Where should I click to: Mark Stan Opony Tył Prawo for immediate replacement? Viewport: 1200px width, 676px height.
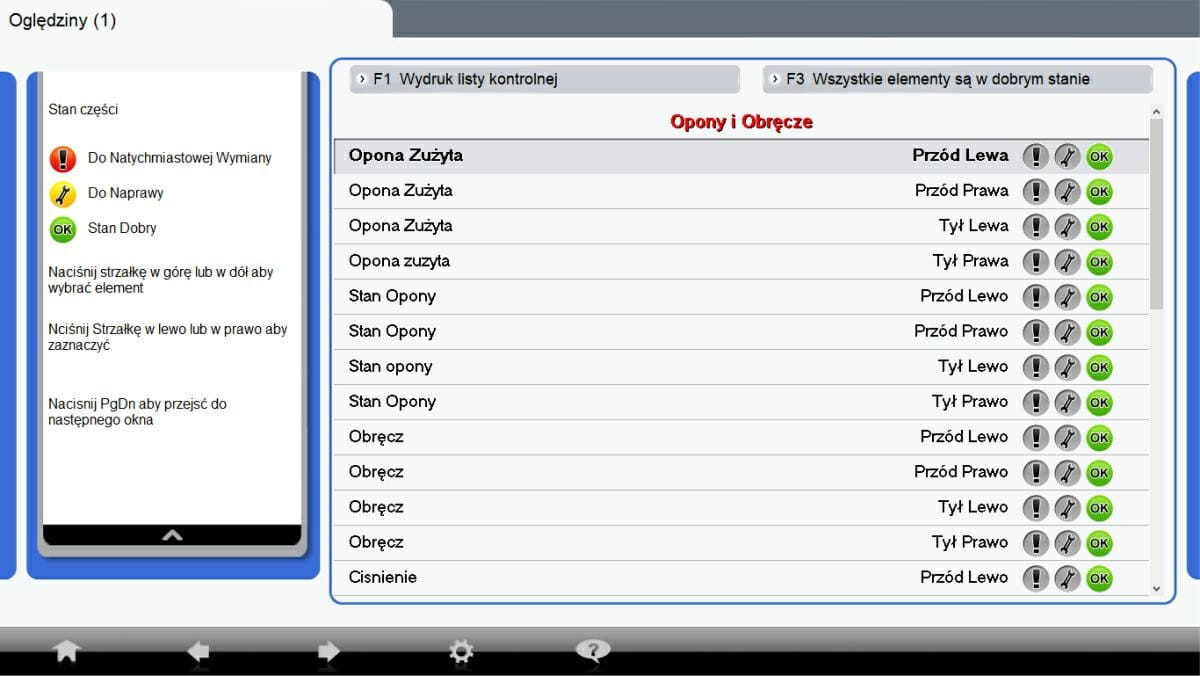(1036, 402)
